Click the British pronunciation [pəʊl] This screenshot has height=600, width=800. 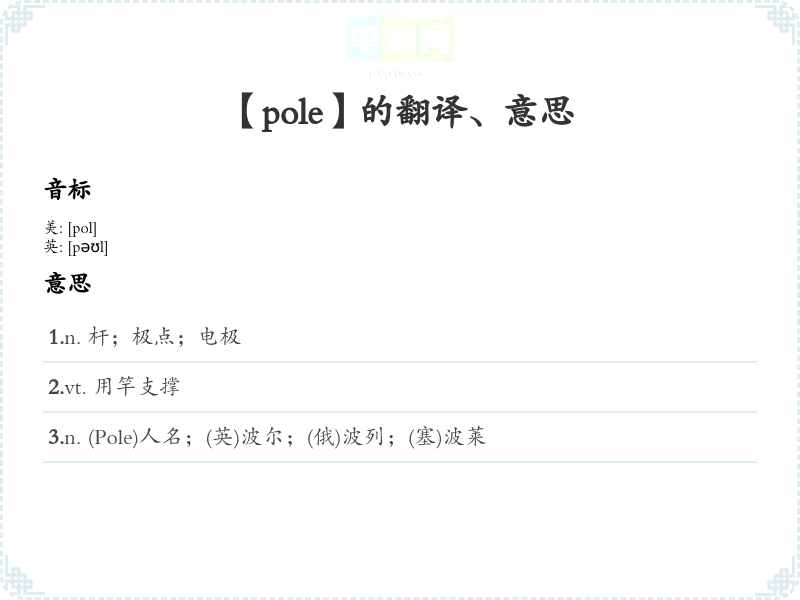pyautogui.click(x=88, y=247)
